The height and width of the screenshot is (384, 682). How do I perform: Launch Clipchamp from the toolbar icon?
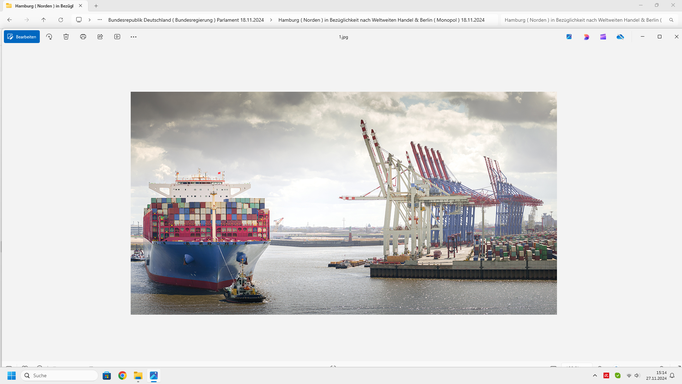(603, 37)
